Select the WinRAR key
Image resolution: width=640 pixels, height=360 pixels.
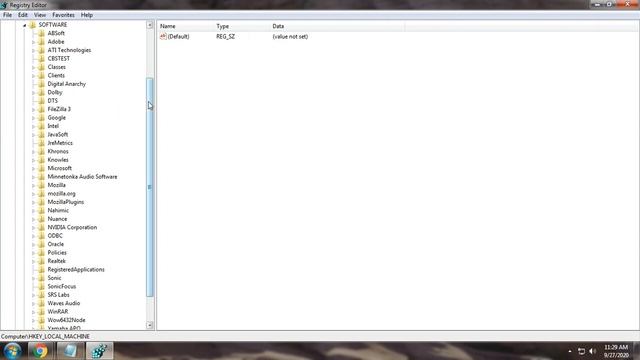tap(58, 312)
